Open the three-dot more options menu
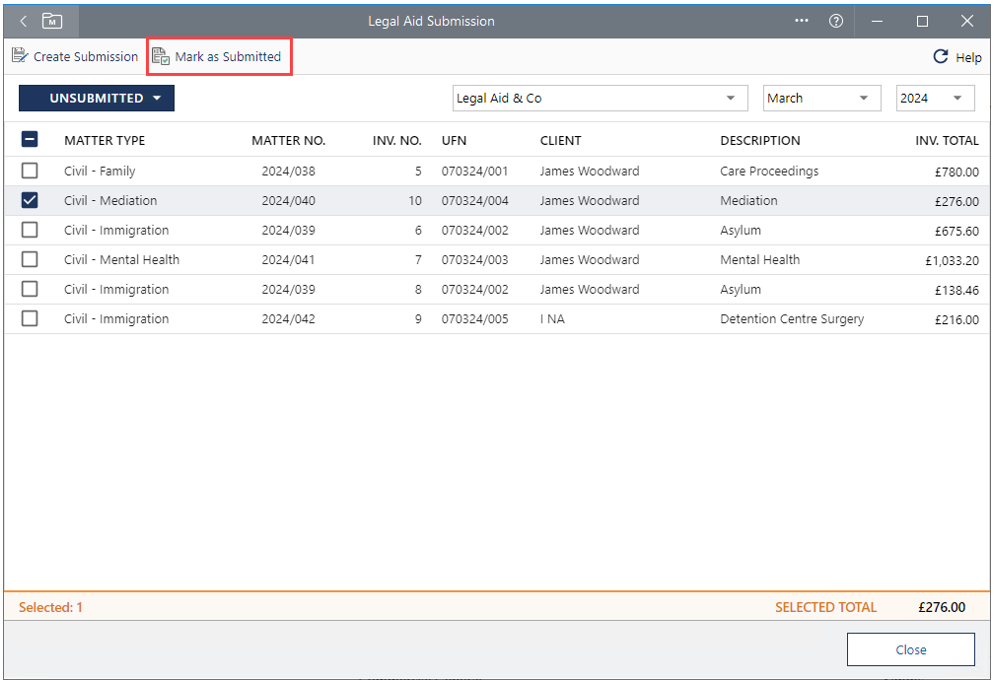Image resolution: width=994 pixels, height=686 pixels. coord(802,21)
